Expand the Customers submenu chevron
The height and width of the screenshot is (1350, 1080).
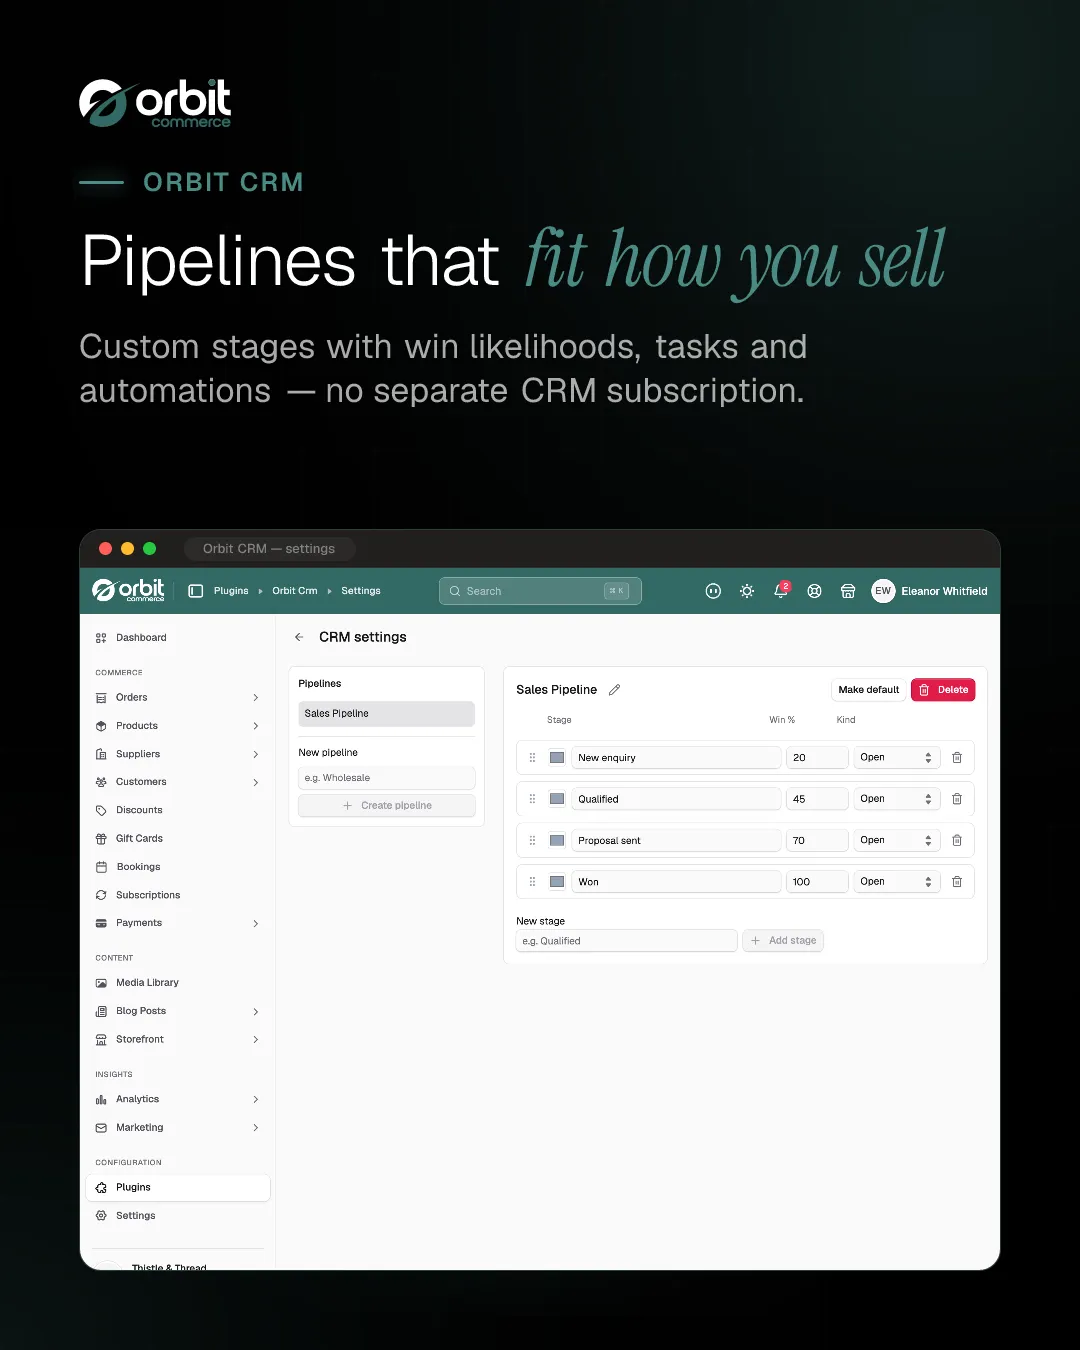pos(256,782)
